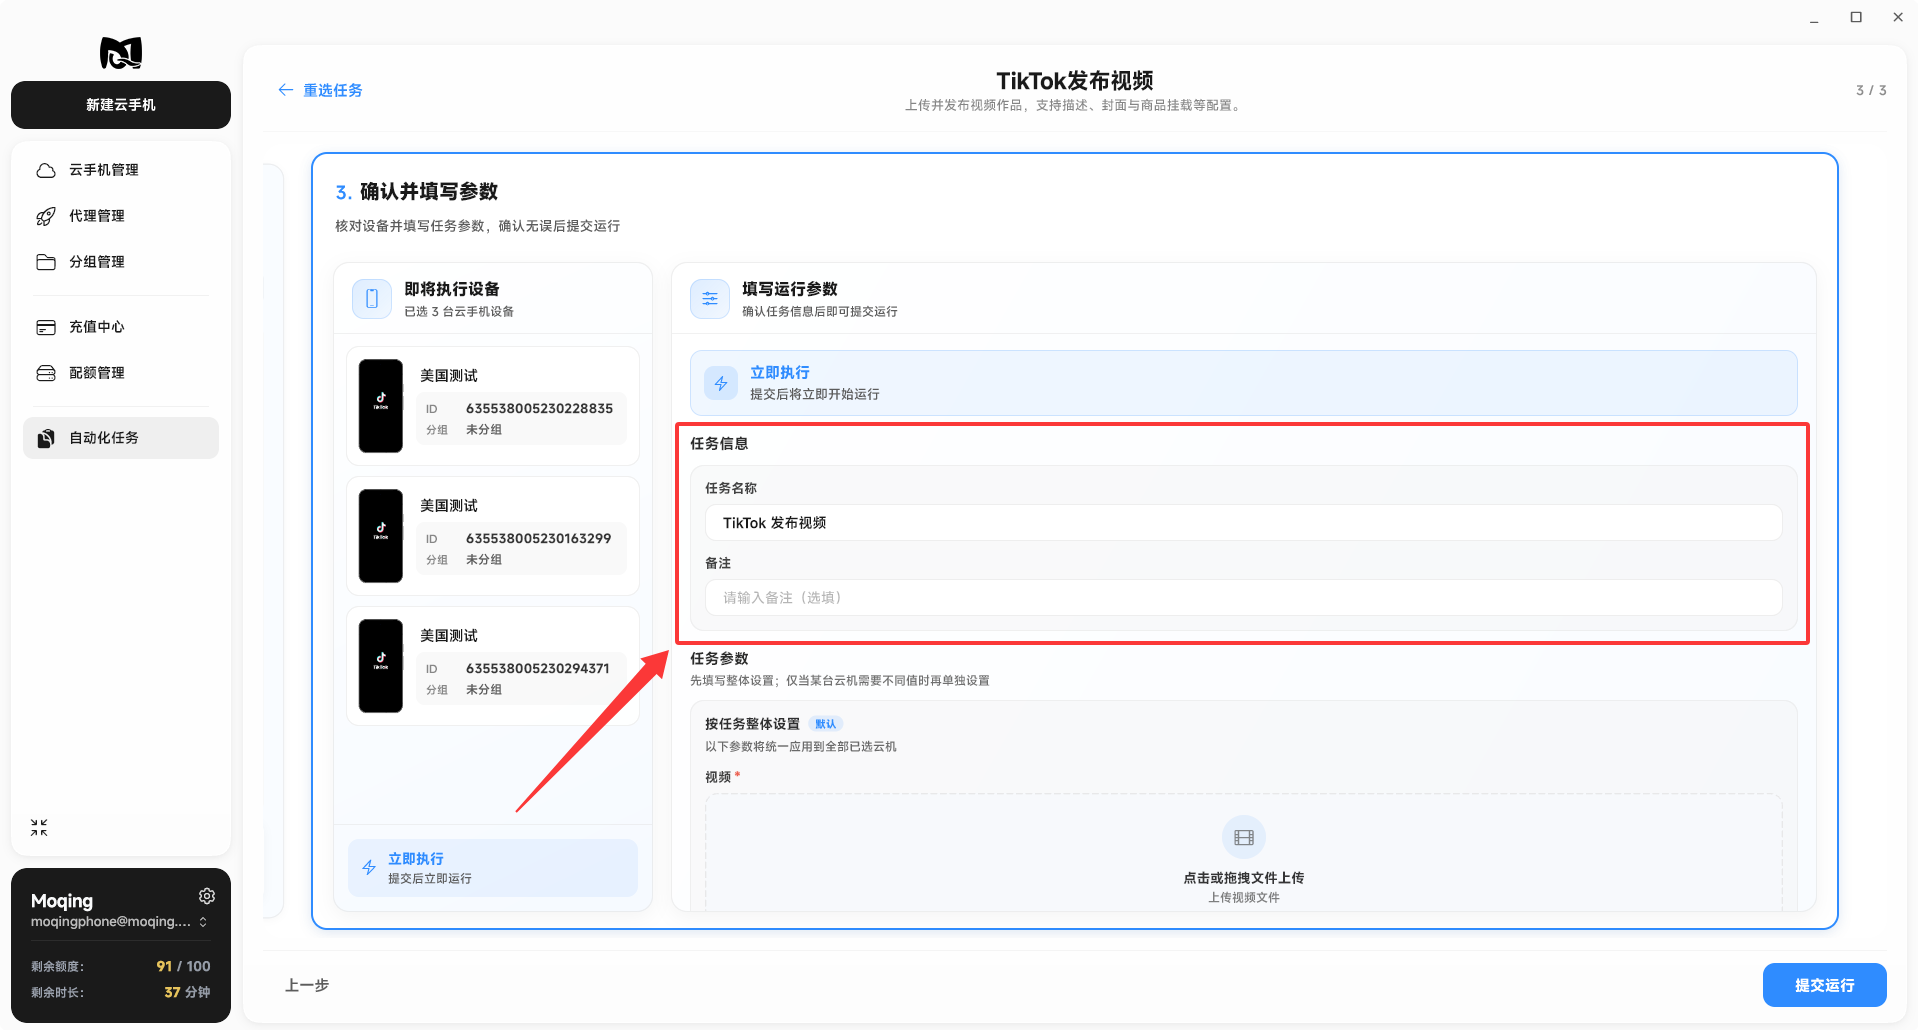Open the cloud phone management icon
This screenshot has height=1030, width=1918.
click(46, 170)
